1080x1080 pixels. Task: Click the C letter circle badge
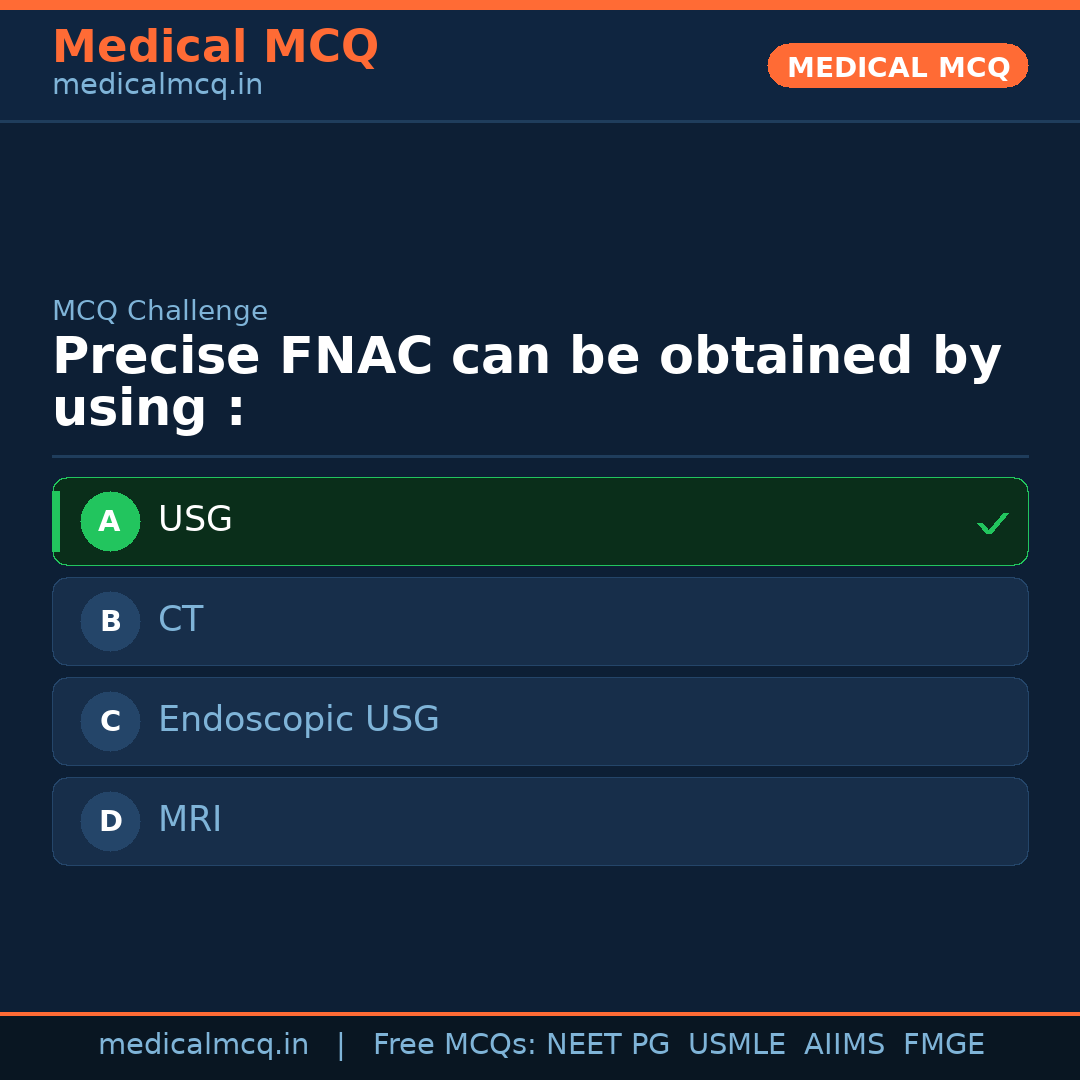[110, 722]
